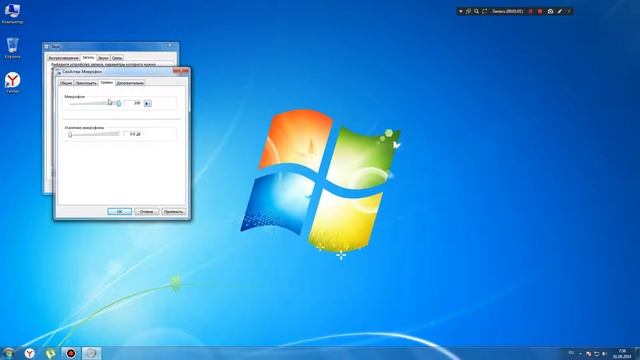The image size is (640, 360).
Task: Open the Дополнительно tab
Action: click(130, 83)
